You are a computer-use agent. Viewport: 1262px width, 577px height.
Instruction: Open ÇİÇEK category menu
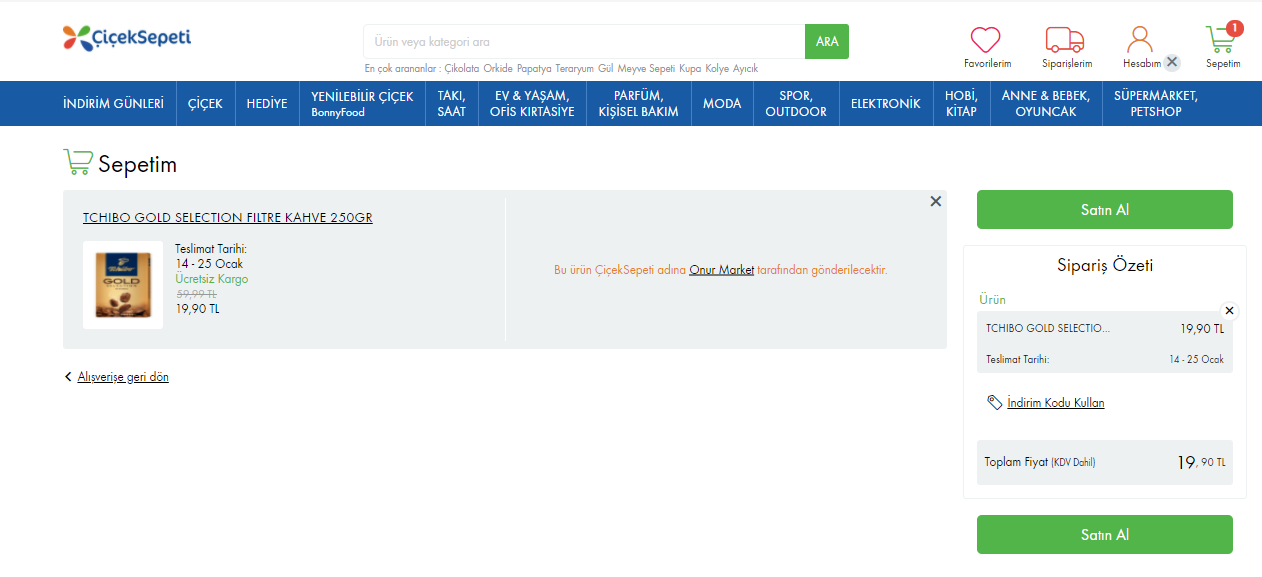tap(205, 104)
